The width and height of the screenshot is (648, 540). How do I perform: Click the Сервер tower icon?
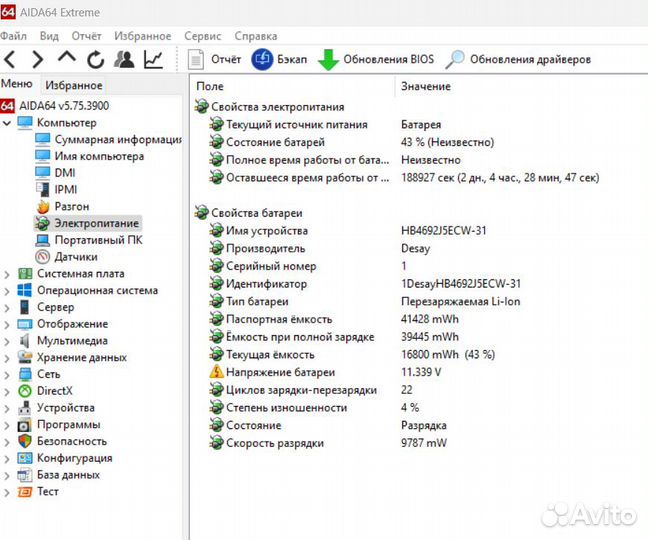pos(25,307)
